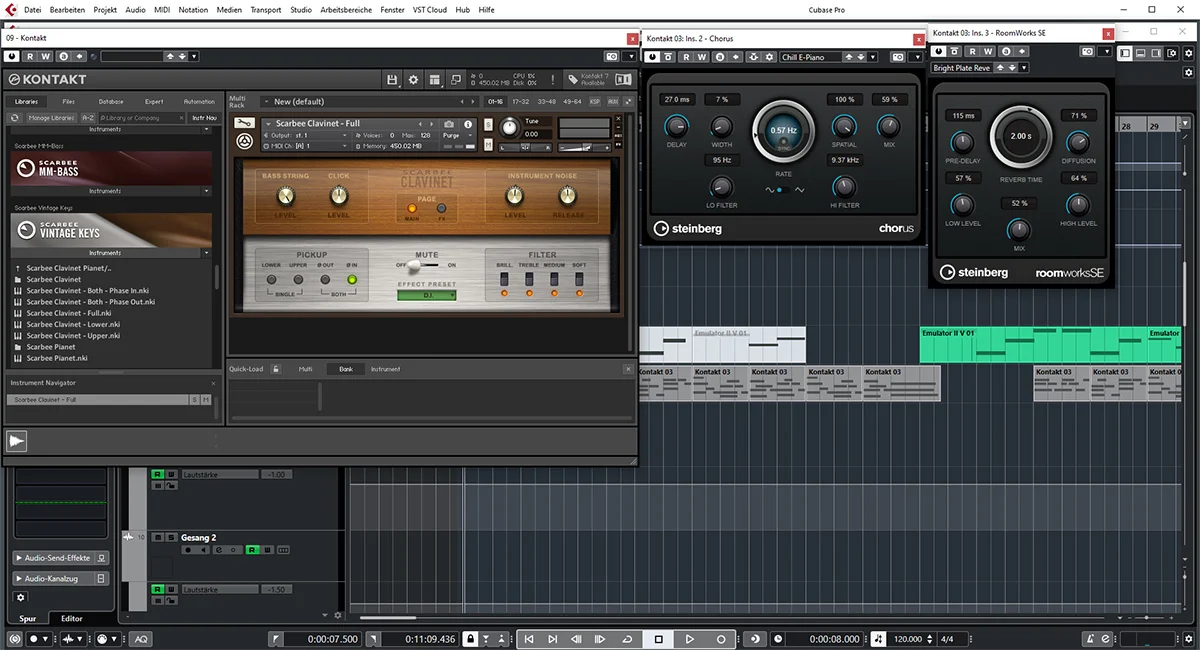Refresh the Kontakt libraries list

coord(15,118)
